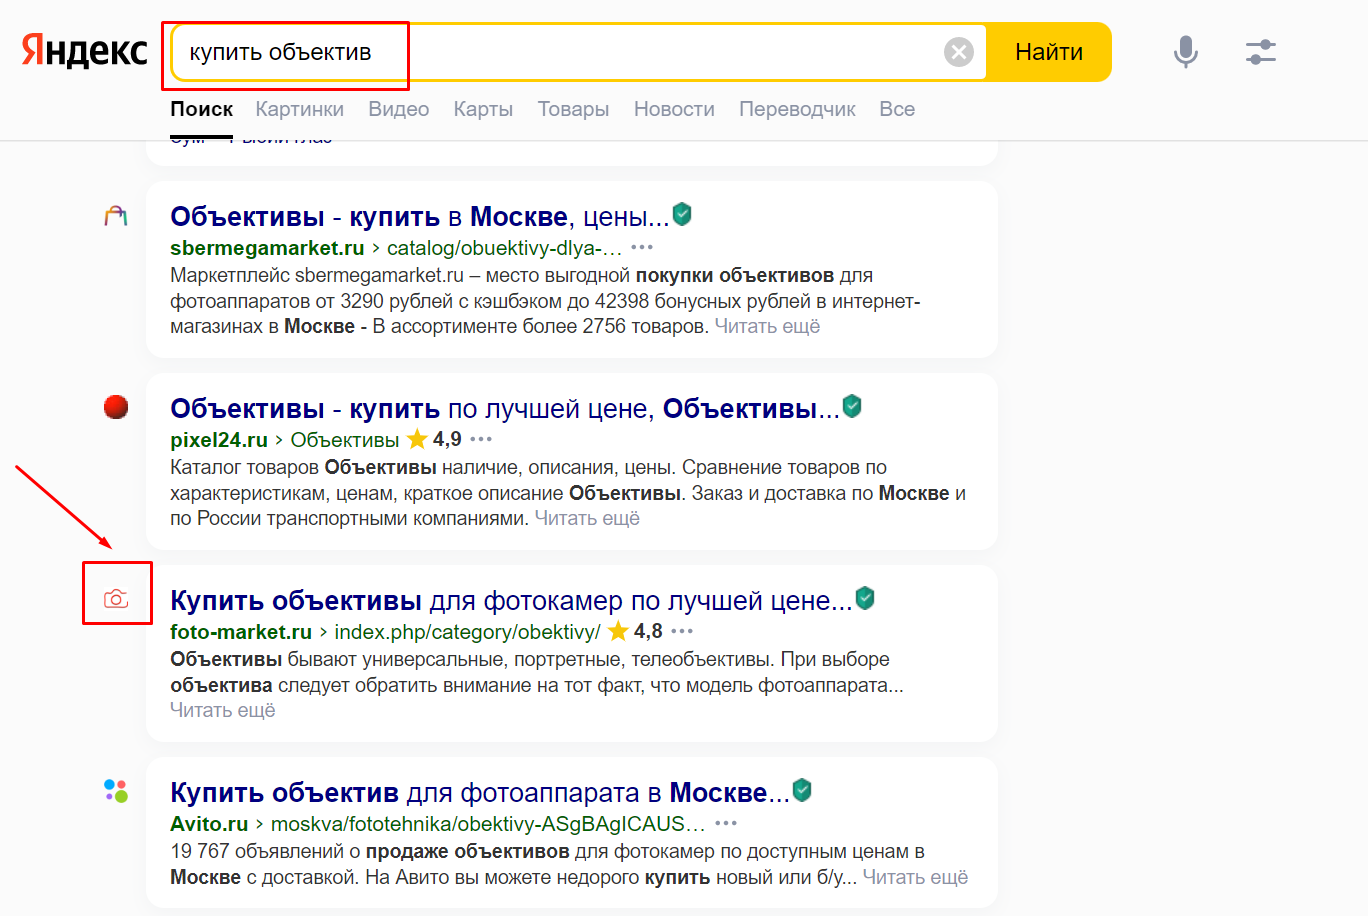Click the sbermegamarket.ru domain link
Screen dimensions: 1368x916
[x=267, y=247]
